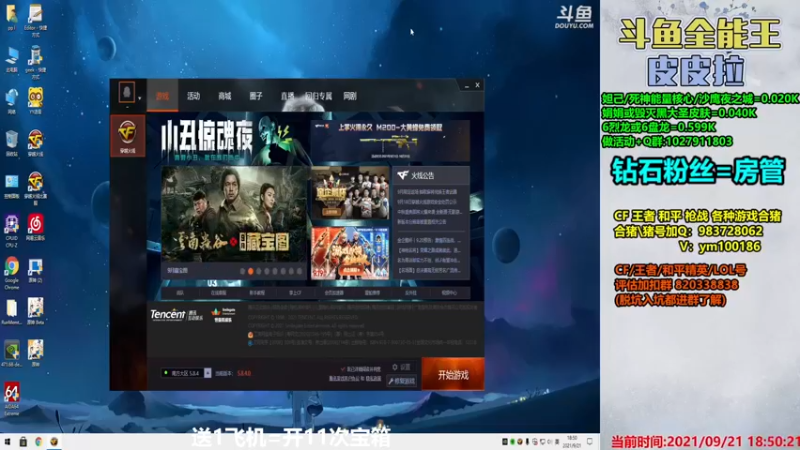Open the esports team promotional thumbnail
This screenshot has width=800, height=450.
click(x=350, y=193)
